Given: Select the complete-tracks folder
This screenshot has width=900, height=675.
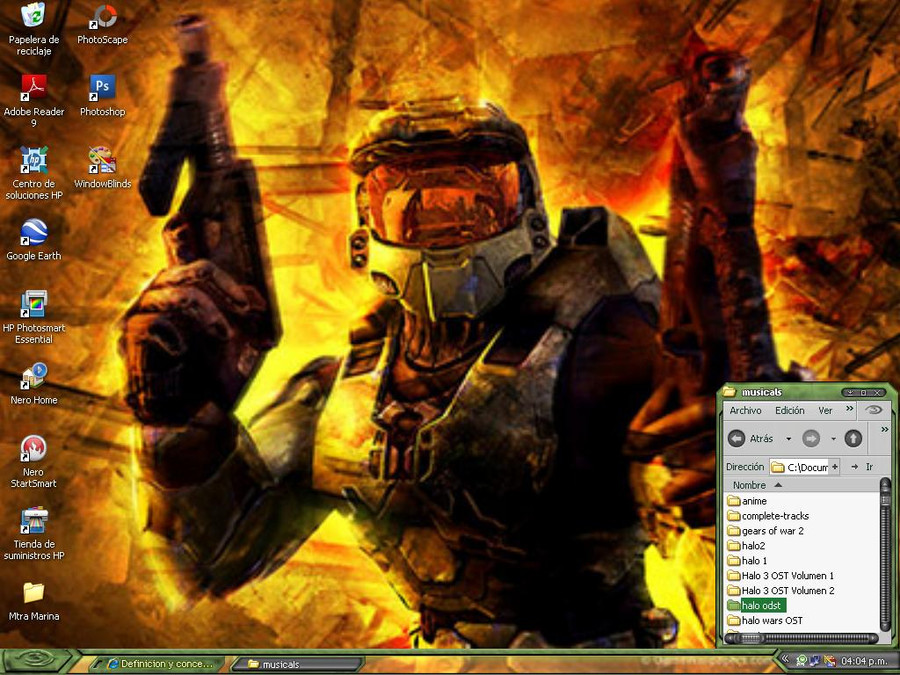Looking at the screenshot, I should click(768, 516).
